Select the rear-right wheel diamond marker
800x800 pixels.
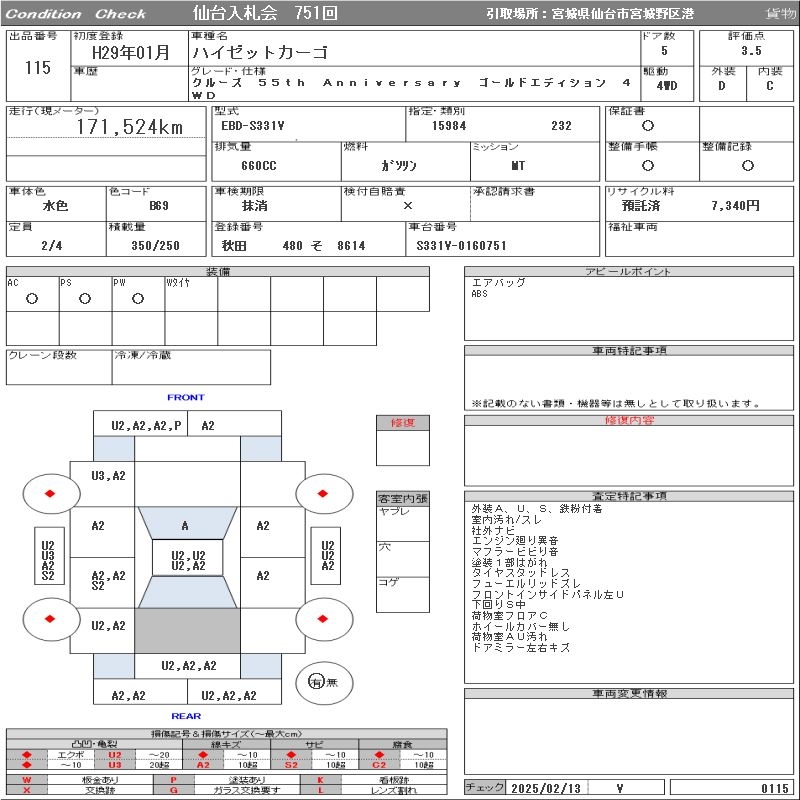[324, 619]
